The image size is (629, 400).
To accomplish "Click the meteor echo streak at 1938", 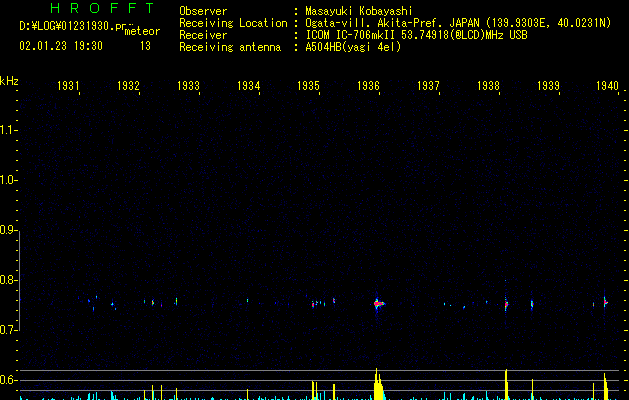I will (x=506, y=304).
